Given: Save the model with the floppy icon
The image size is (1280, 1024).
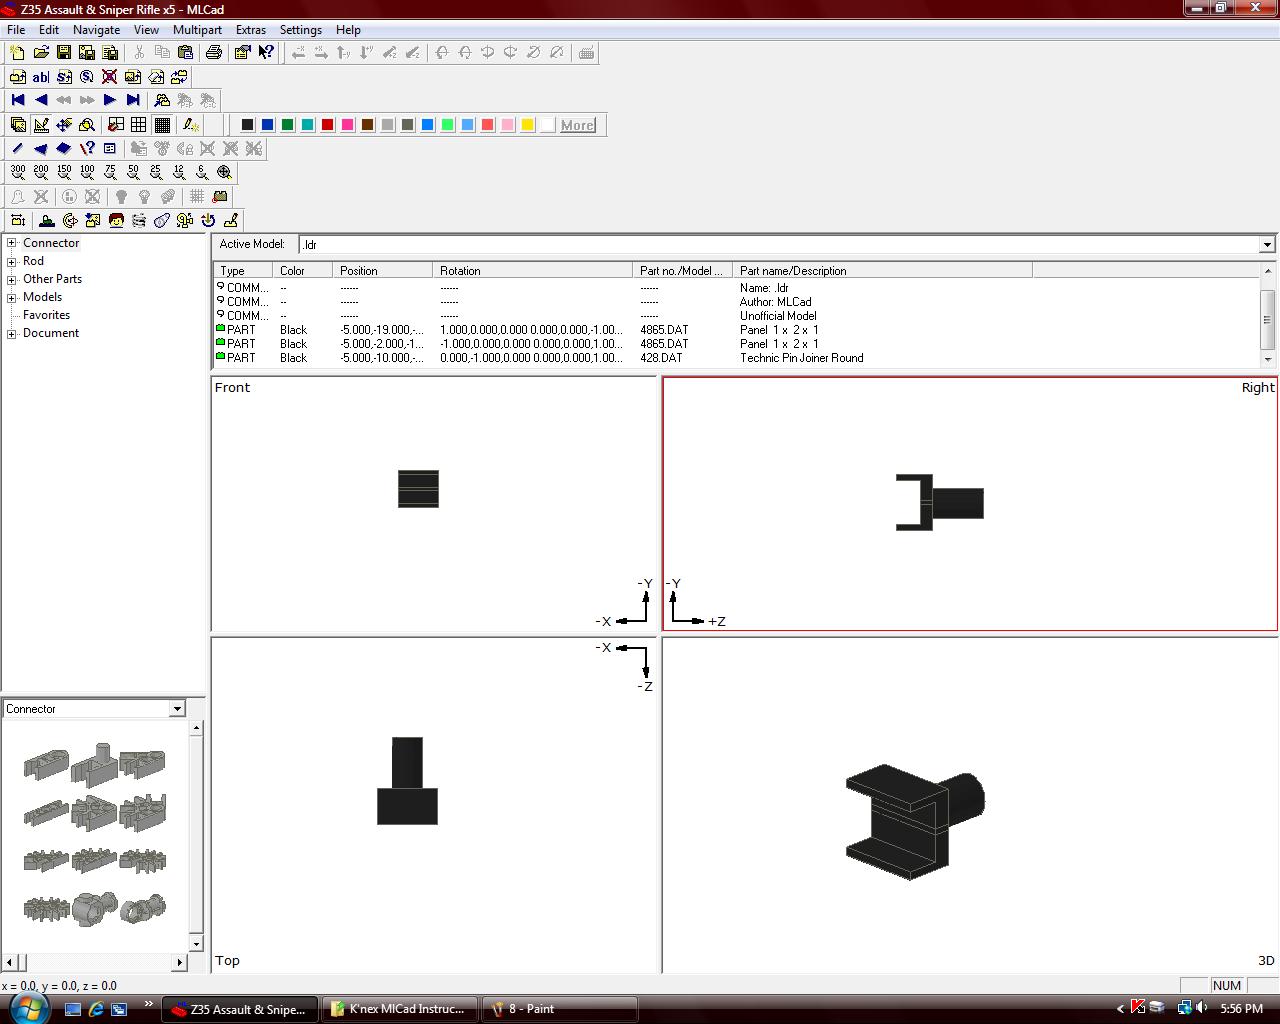Looking at the screenshot, I should coord(64,53).
